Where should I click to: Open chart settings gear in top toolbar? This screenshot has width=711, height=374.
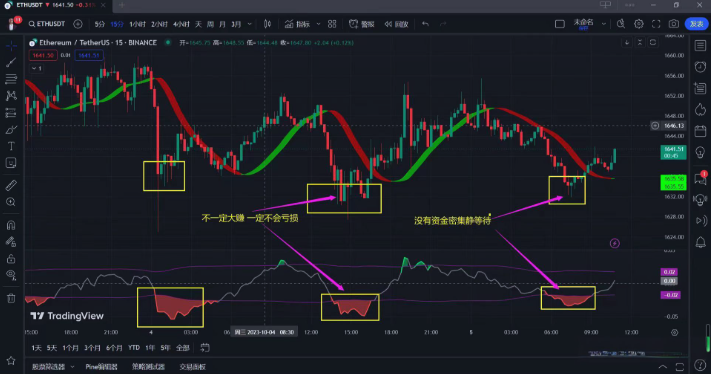pos(638,24)
